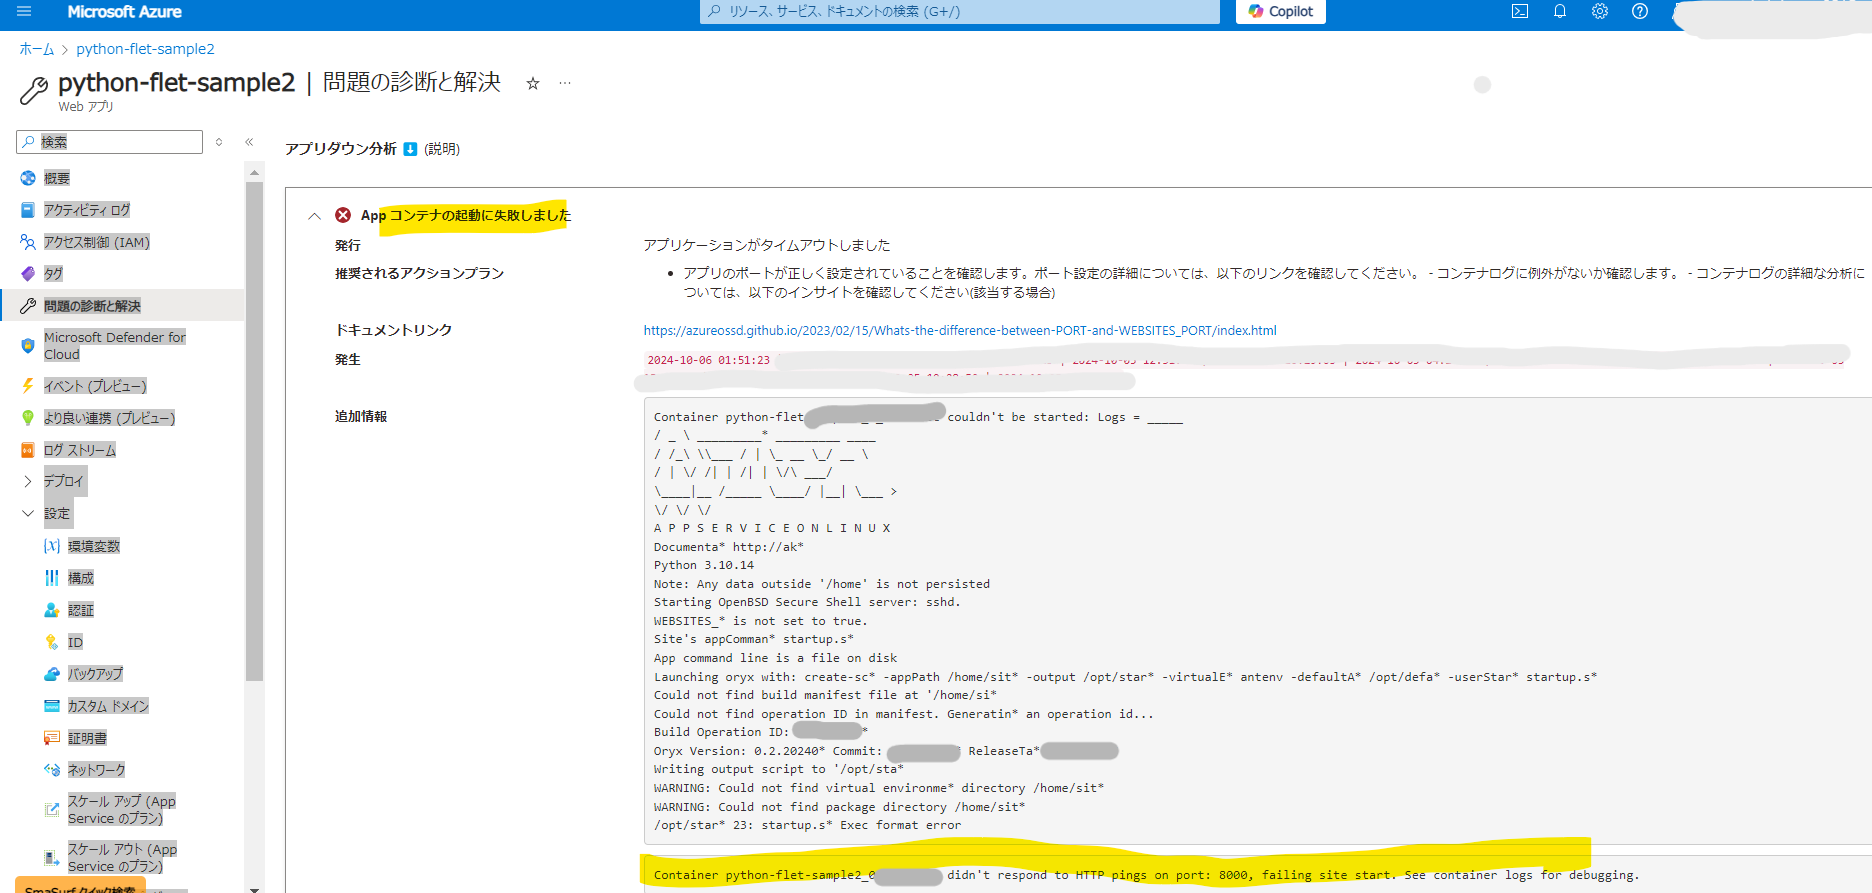Open the Azure portal hamburger menu

24,11
